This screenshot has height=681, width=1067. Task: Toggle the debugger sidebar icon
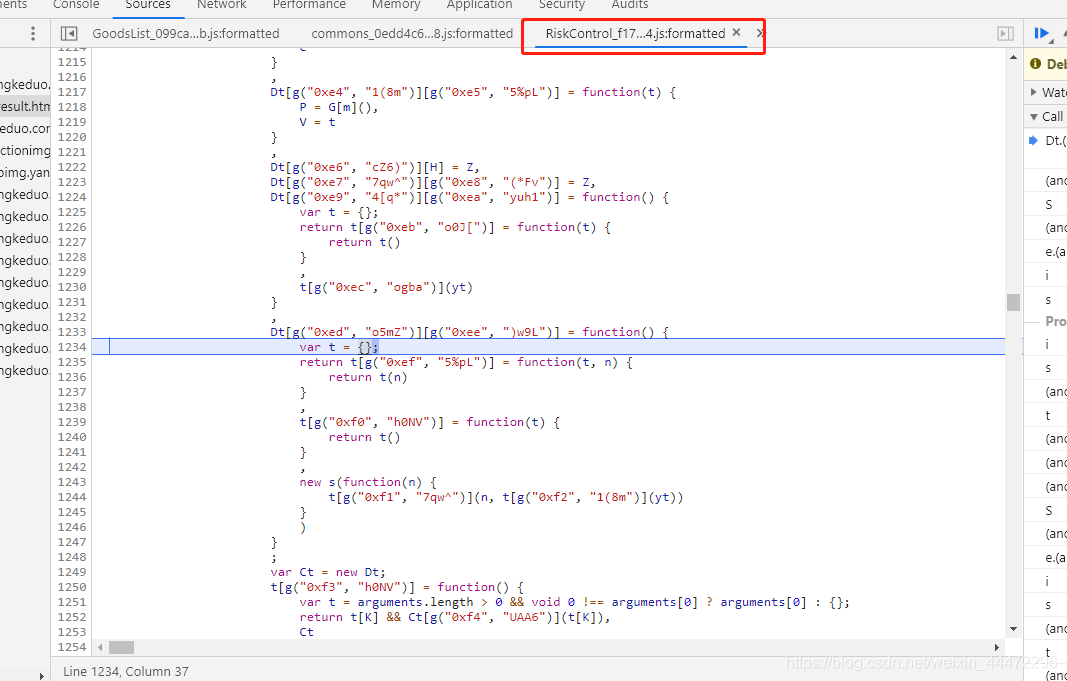click(1005, 33)
